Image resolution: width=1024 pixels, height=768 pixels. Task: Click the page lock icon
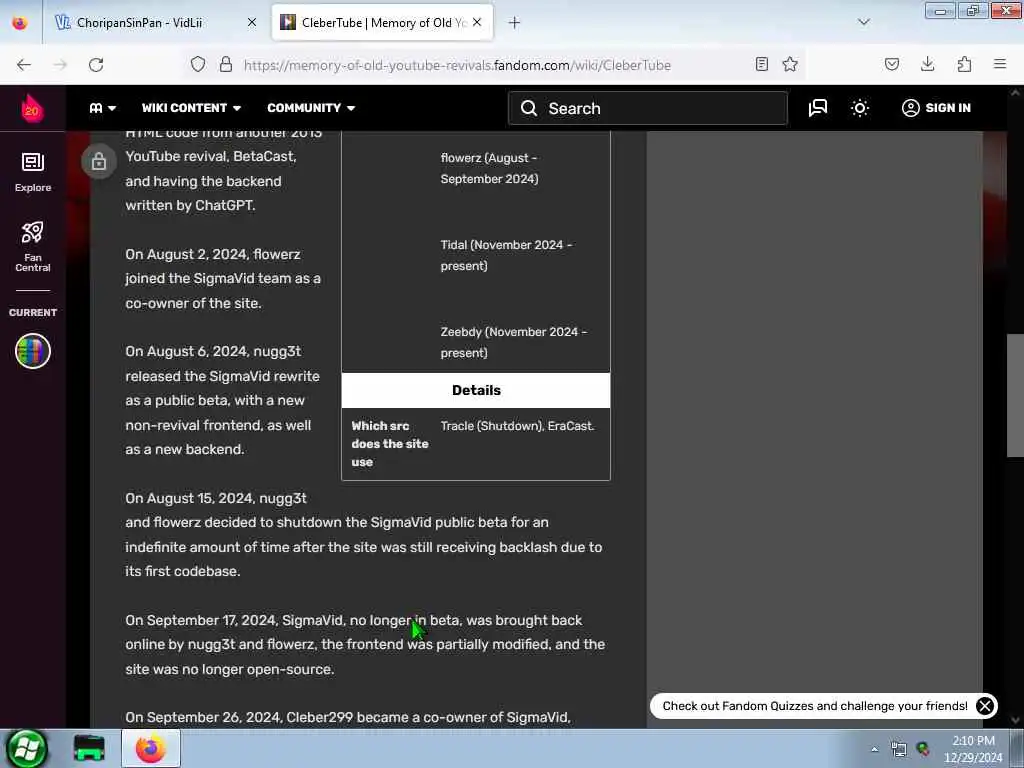[x=99, y=161]
